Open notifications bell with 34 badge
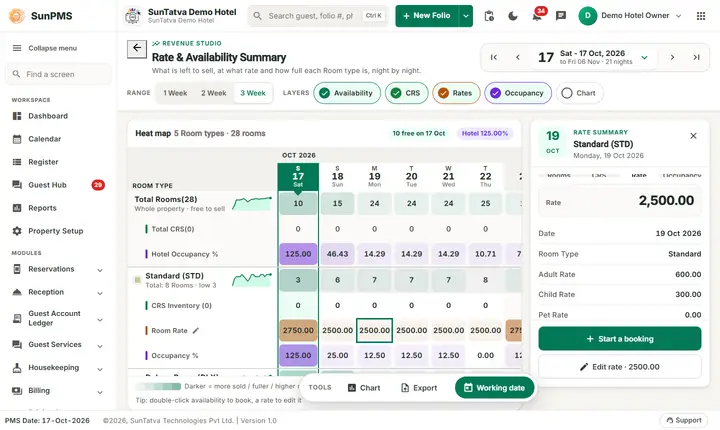This screenshot has height=430, width=720. pos(537,16)
